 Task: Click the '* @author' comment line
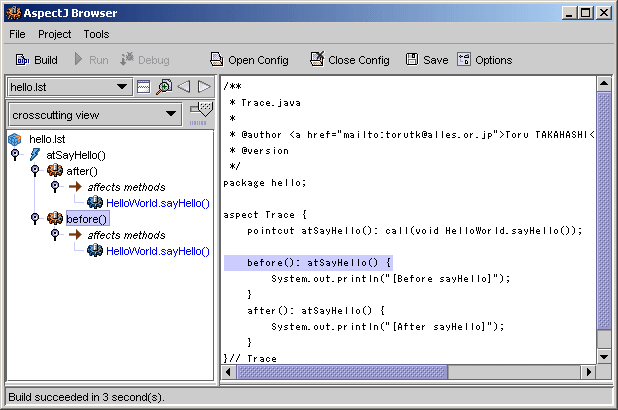pos(411,135)
